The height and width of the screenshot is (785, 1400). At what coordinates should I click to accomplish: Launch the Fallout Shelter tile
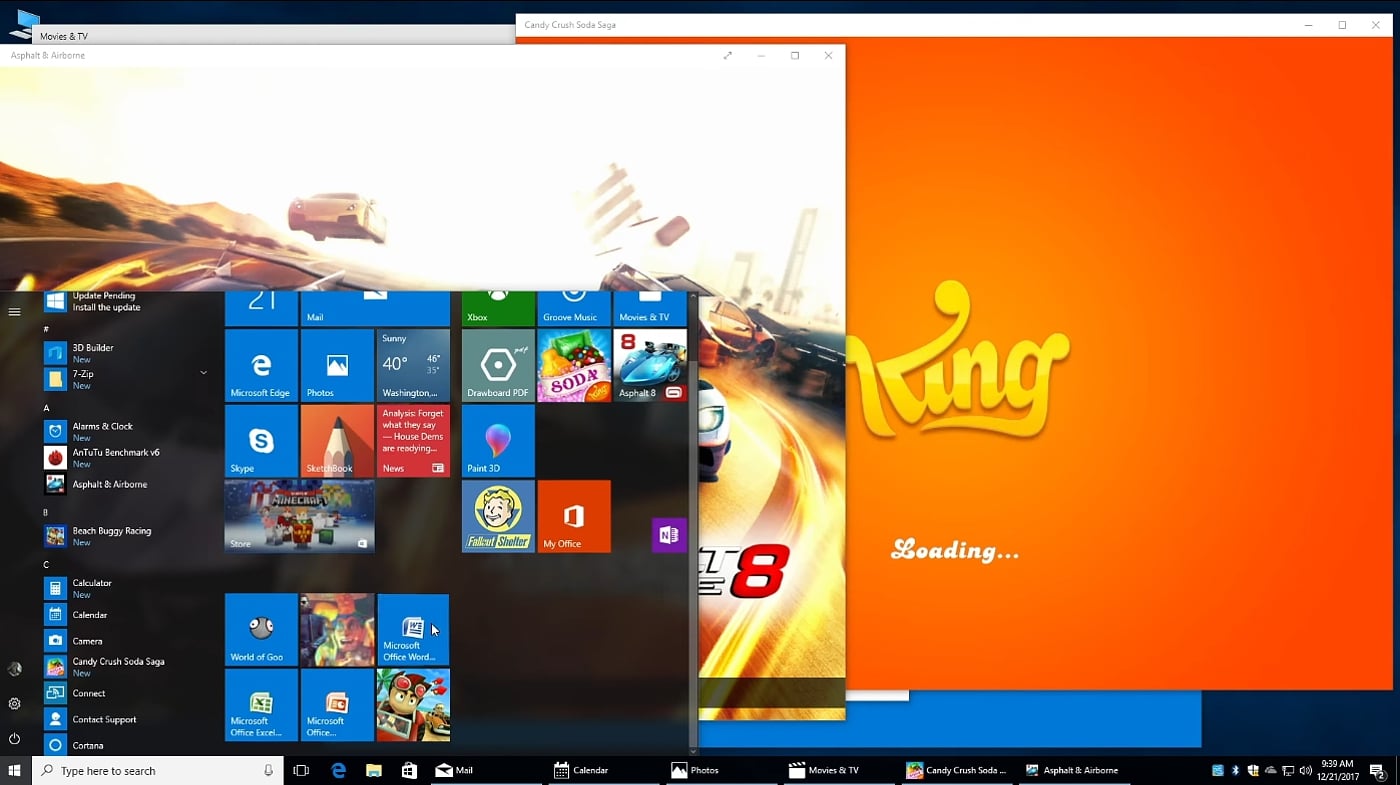498,516
